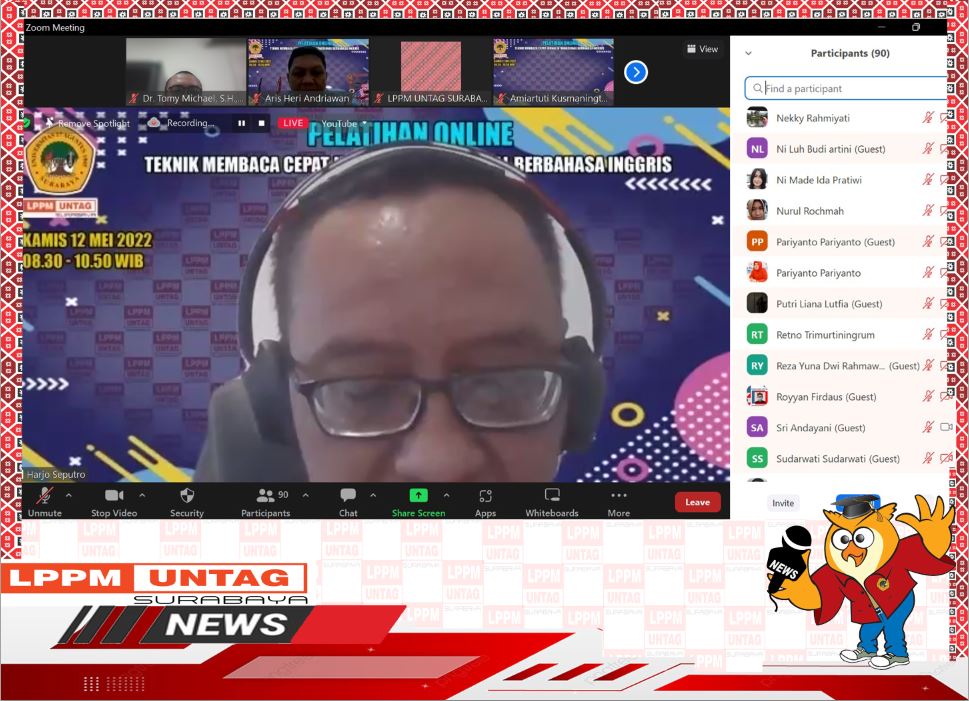The image size is (969, 701).
Task: Open the Security shield menu
Action: tap(187, 502)
